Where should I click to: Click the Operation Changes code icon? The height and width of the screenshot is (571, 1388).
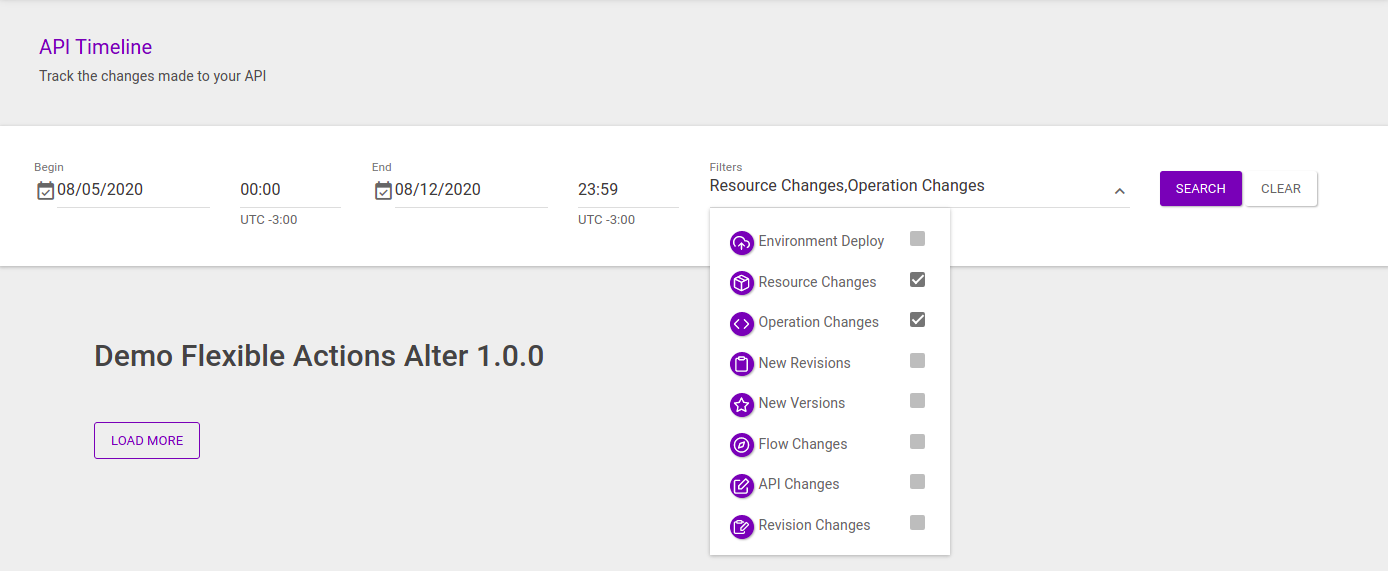(x=741, y=324)
